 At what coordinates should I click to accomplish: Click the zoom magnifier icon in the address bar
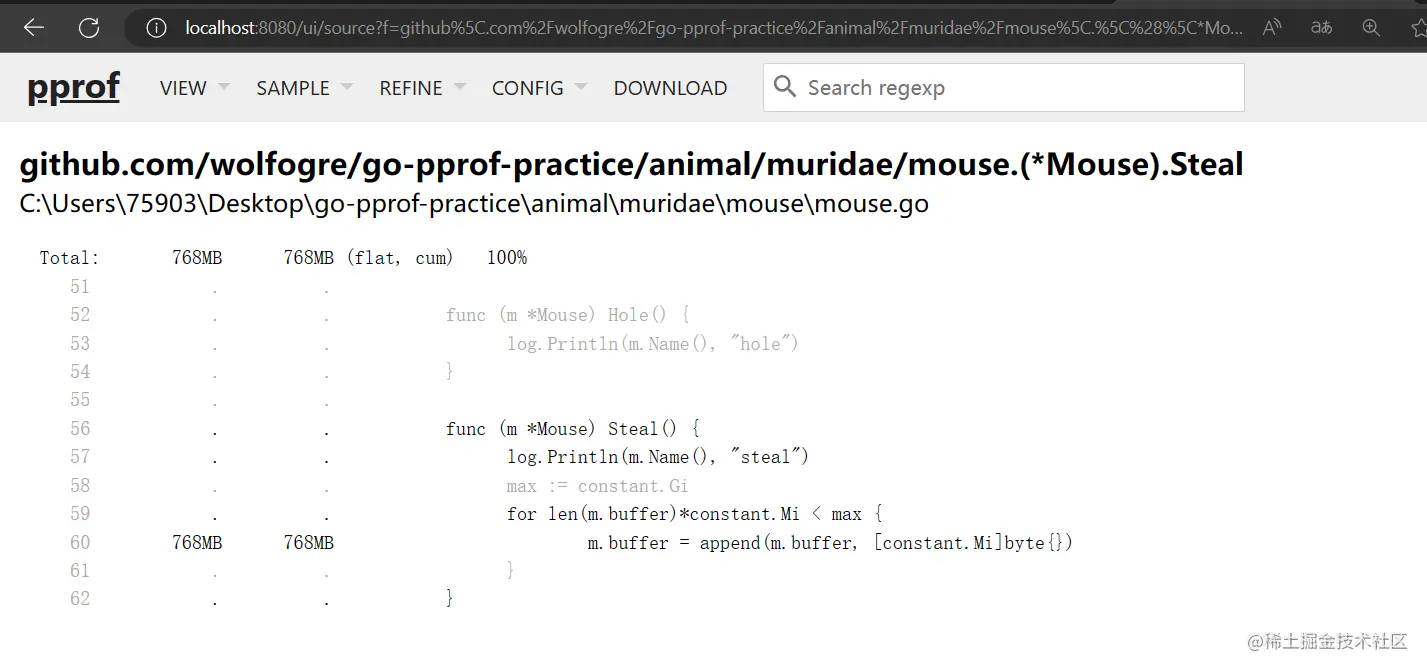point(1370,27)
